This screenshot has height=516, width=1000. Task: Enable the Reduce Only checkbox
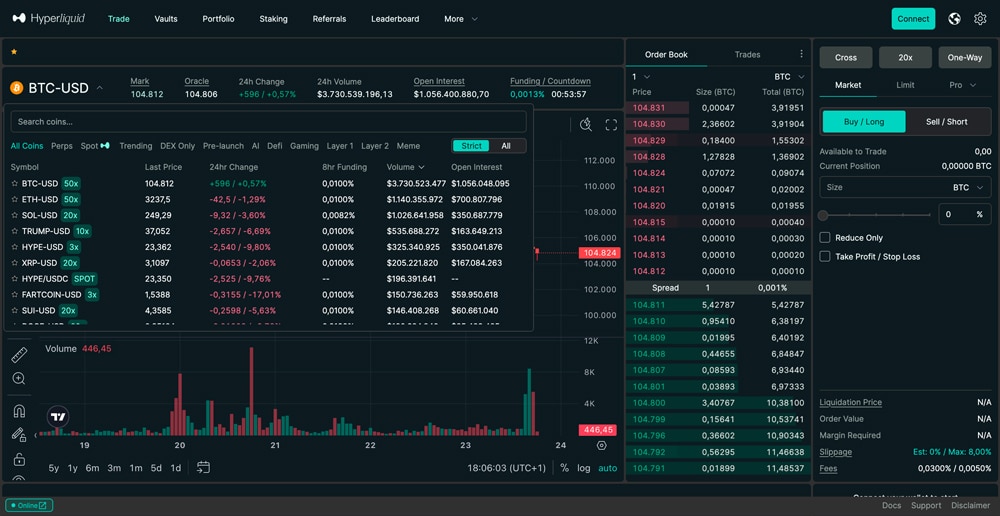(x=825, y=237)
